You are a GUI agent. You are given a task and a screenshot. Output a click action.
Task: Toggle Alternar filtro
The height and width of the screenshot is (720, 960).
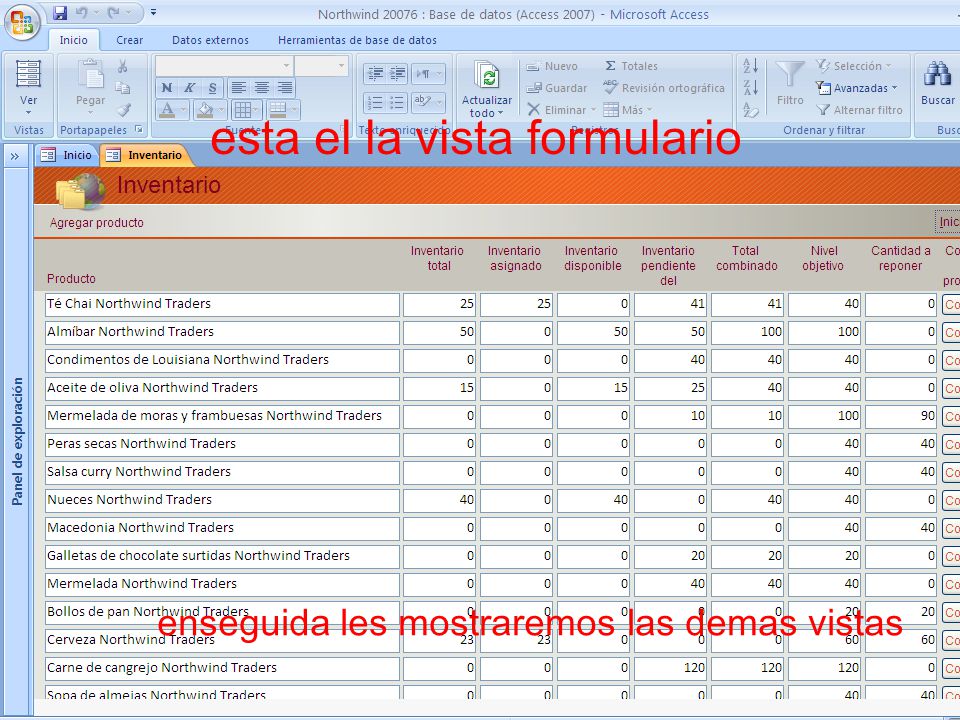point(860,110)
